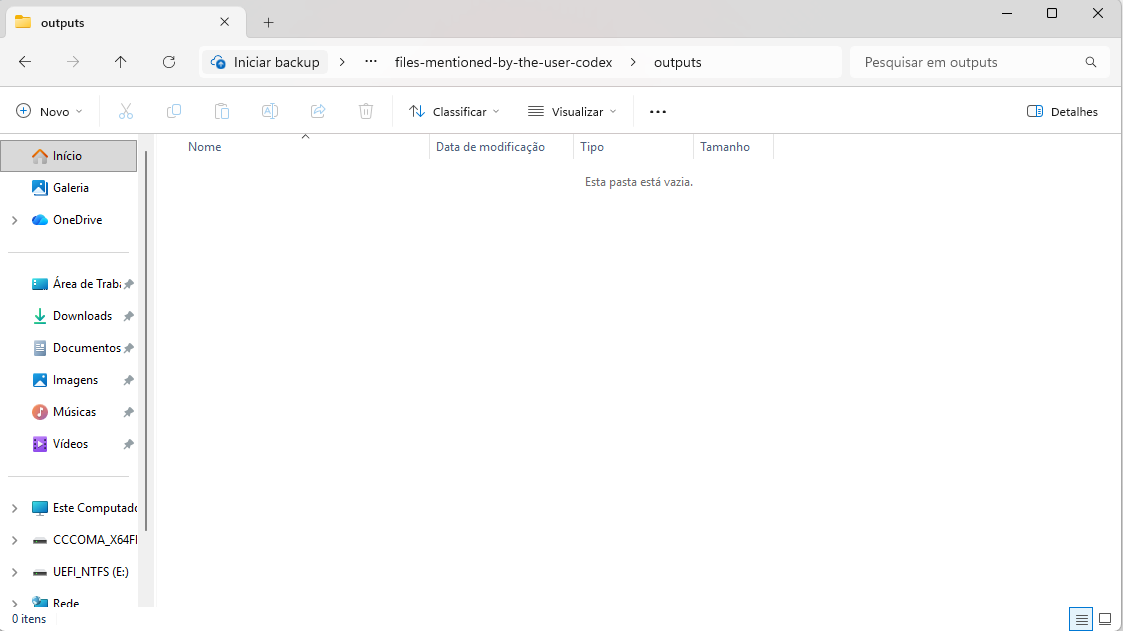Screen dimensions: 1123x631
Task: Go back with the left arrow
Action: point(25,62)
